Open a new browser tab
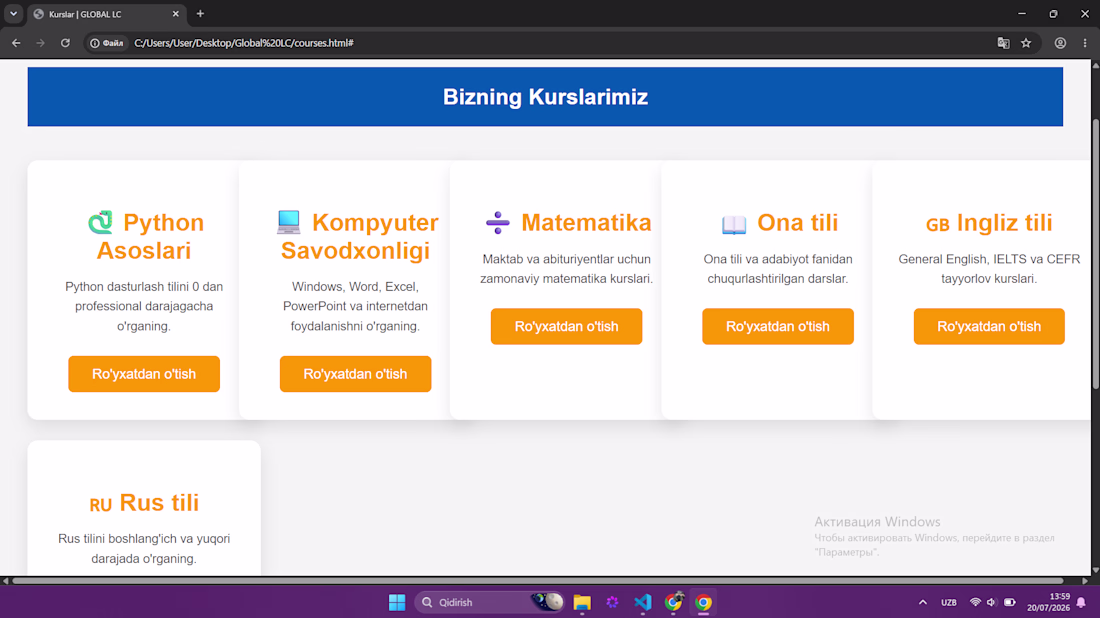This screenshot has width=1100, height=618. click(200, 14)
